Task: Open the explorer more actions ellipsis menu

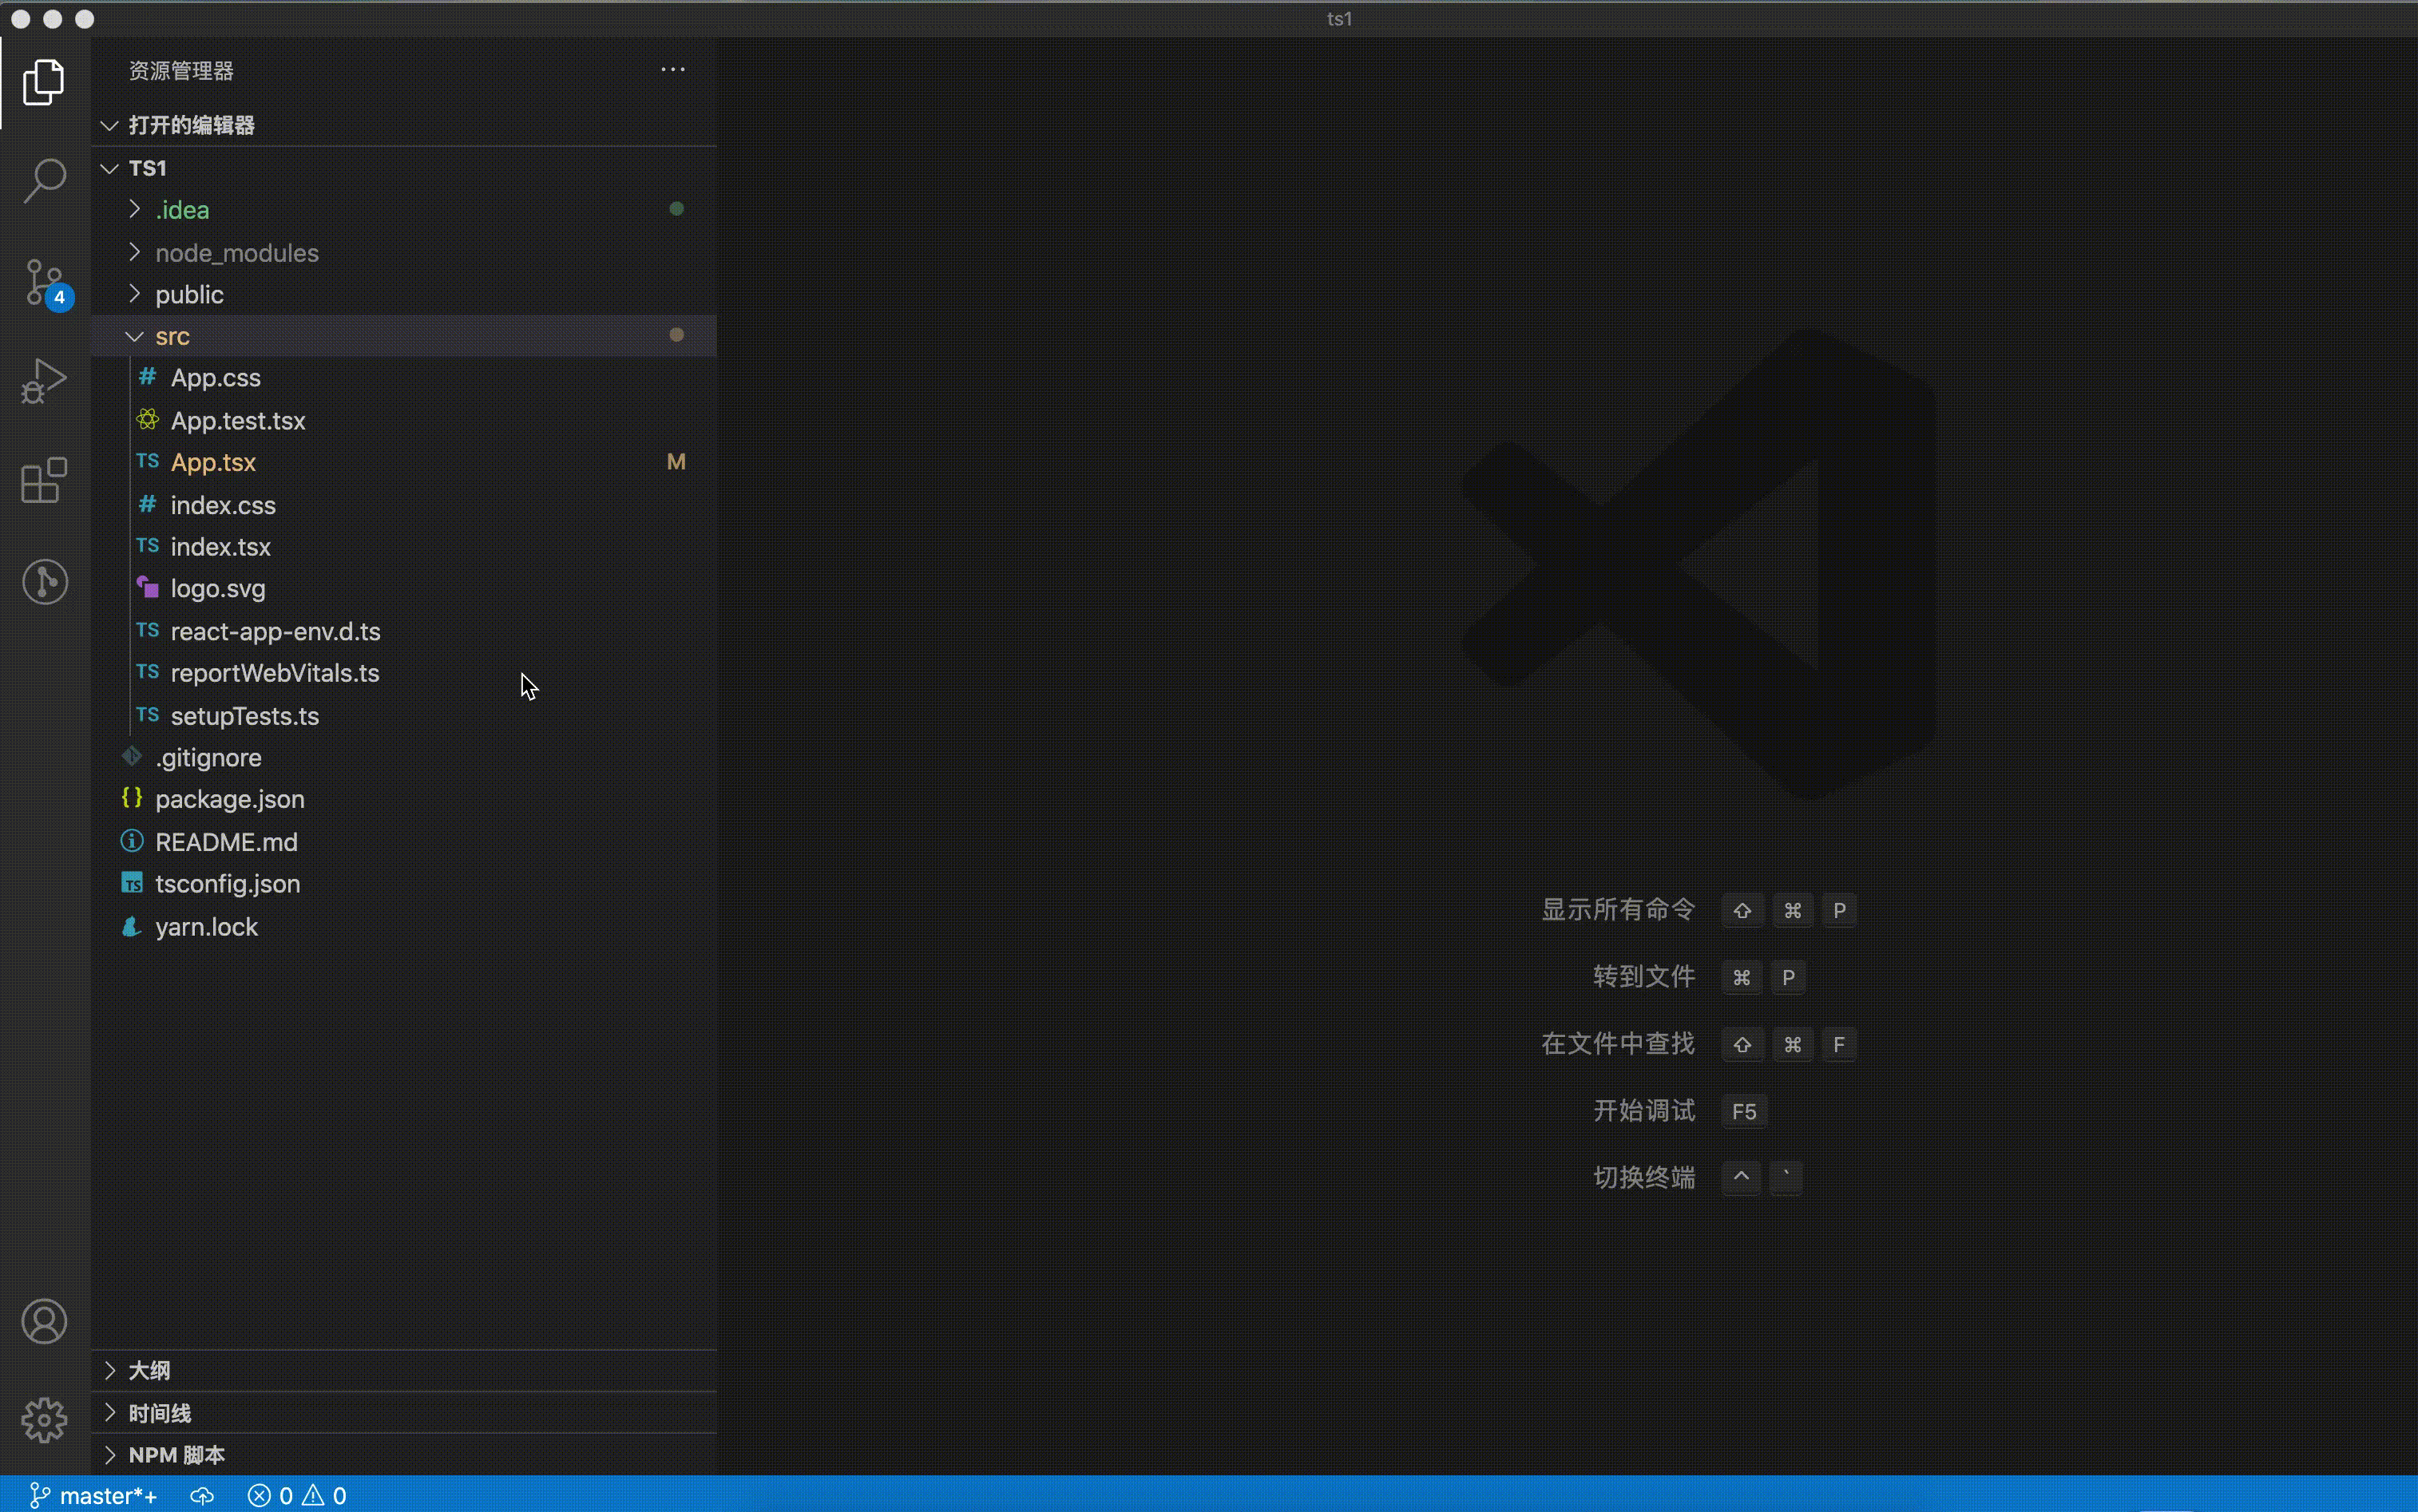Action: click(673, 70)
